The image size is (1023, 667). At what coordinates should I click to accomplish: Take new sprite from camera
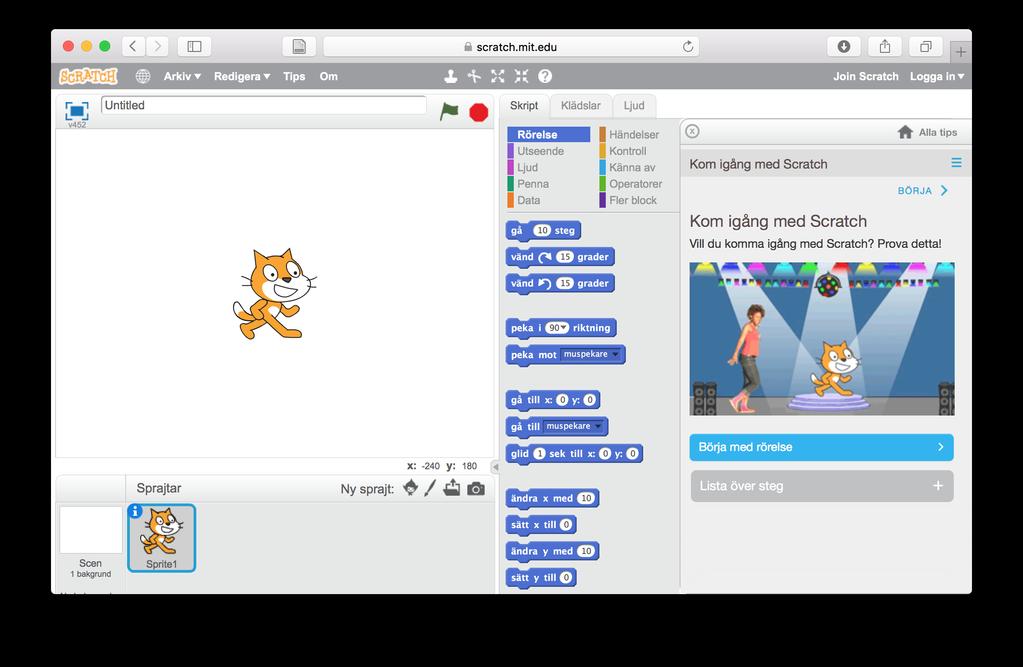[476, 488]
